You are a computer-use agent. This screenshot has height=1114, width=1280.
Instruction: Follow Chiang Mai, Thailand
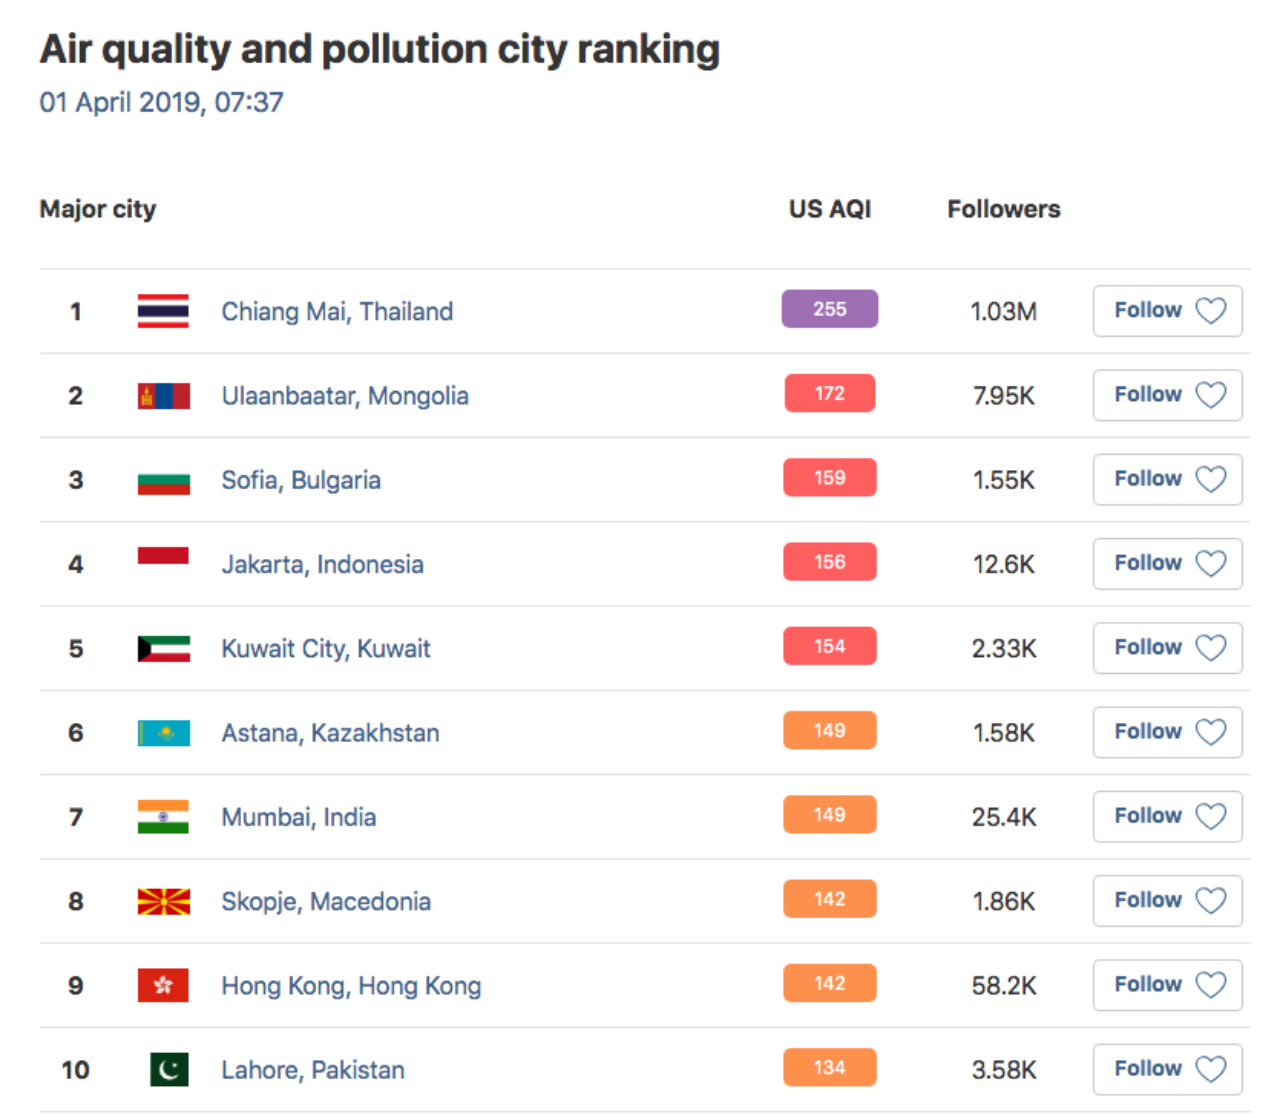(1167, 311)
